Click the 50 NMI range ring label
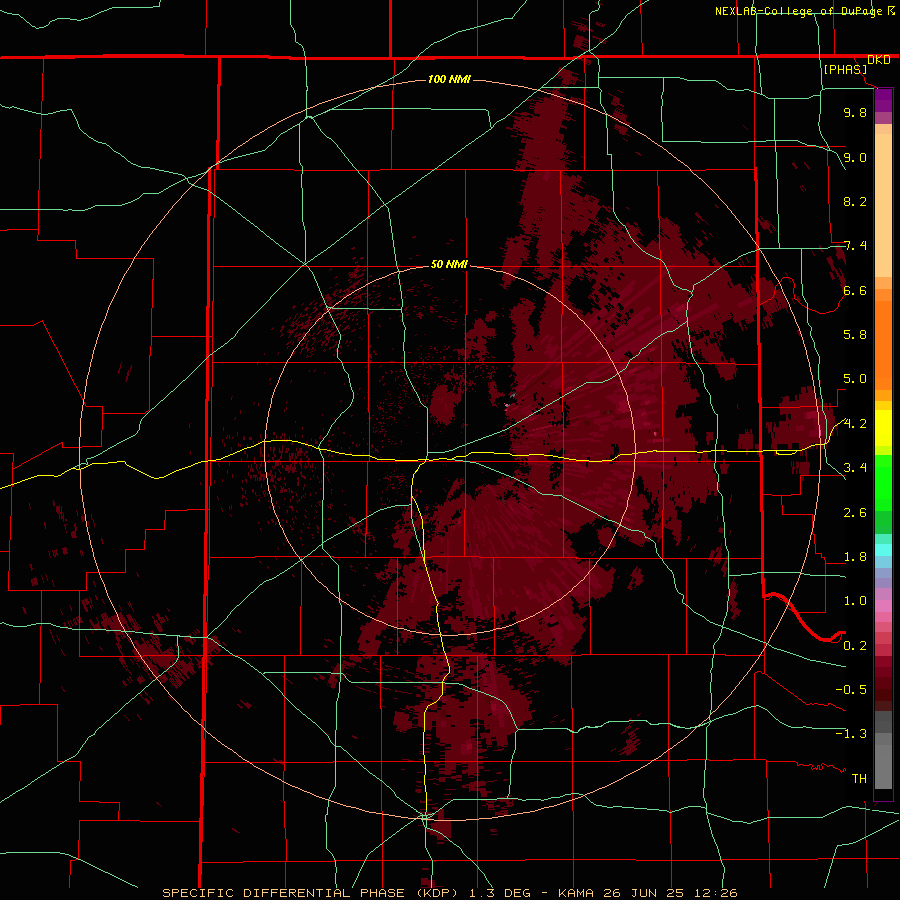 [449, 264]
